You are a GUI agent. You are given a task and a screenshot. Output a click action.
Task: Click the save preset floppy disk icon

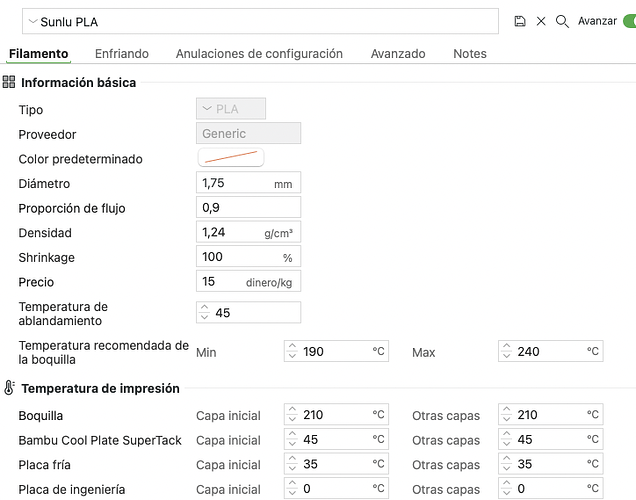520,21
